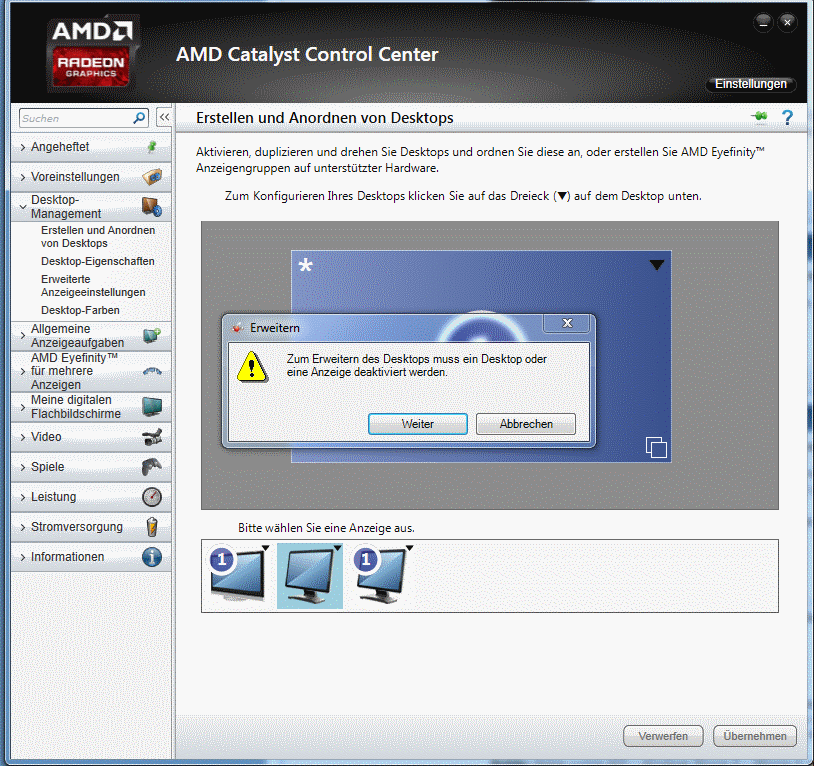This screenshot has width=814, height=766.
Task: Click the Allgemeine Anzeigeaufgaben icon
Action: [152, 336]
